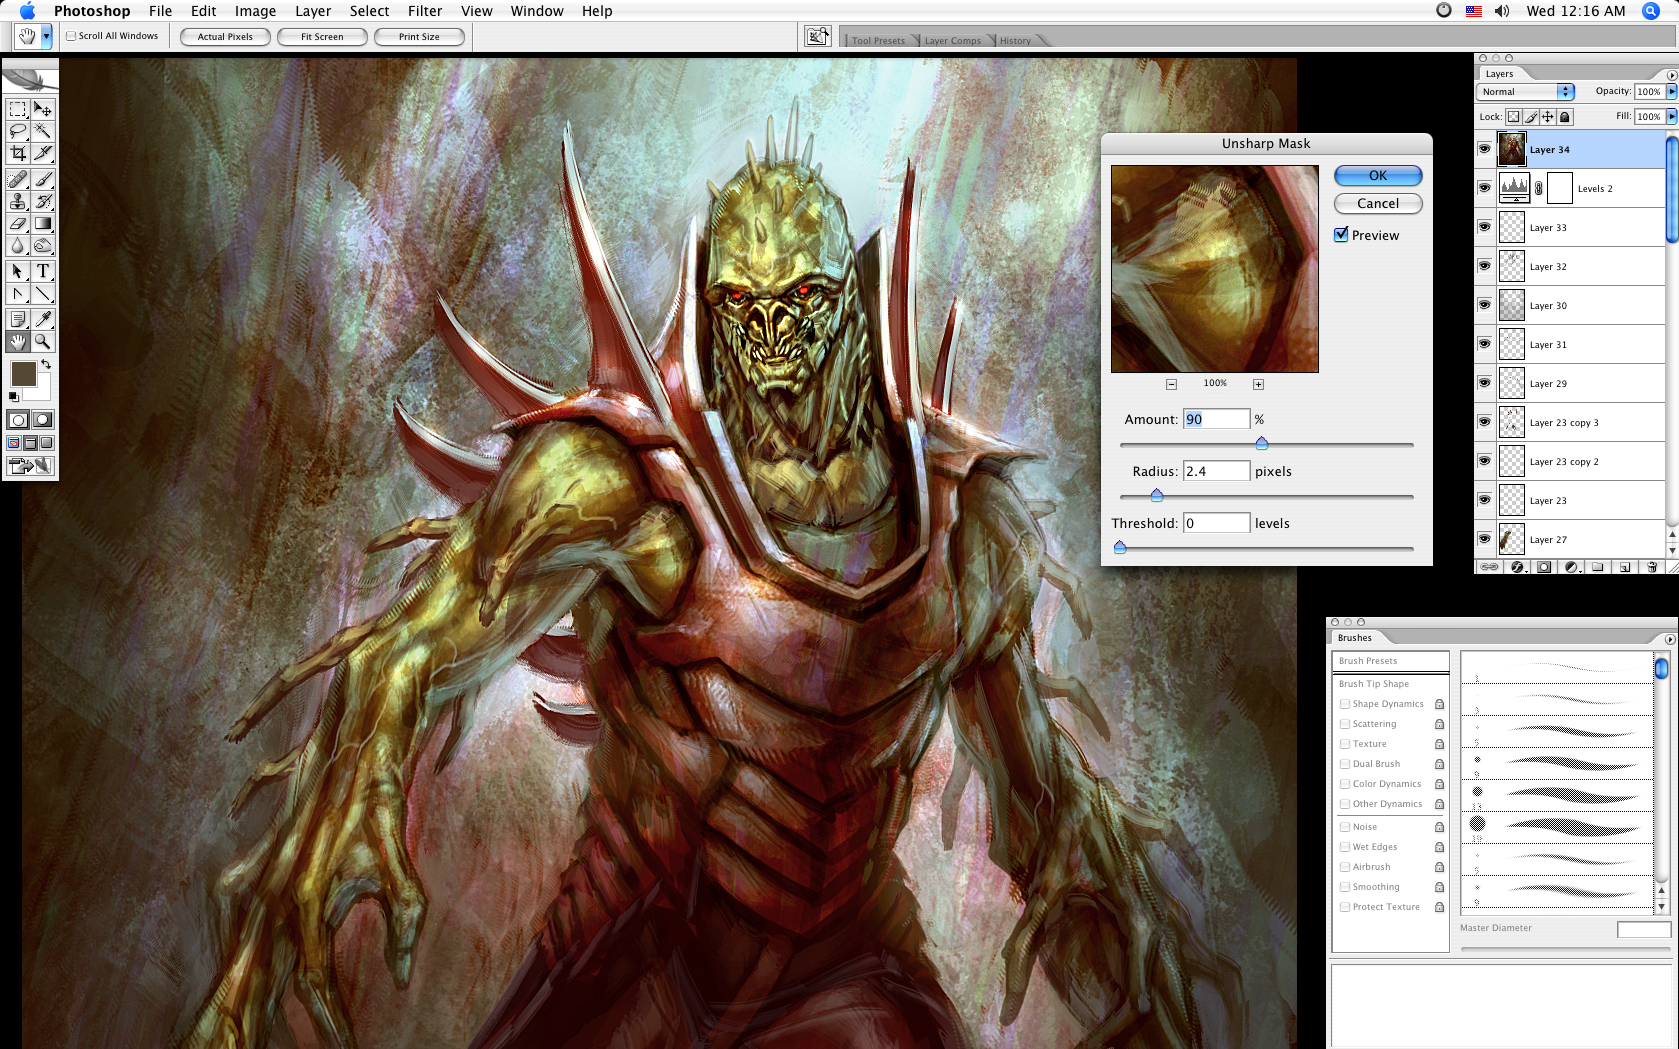Create a new layer with bottom icon
The height and width of the screenshot is (1049, 1679).
[1625, 567]
